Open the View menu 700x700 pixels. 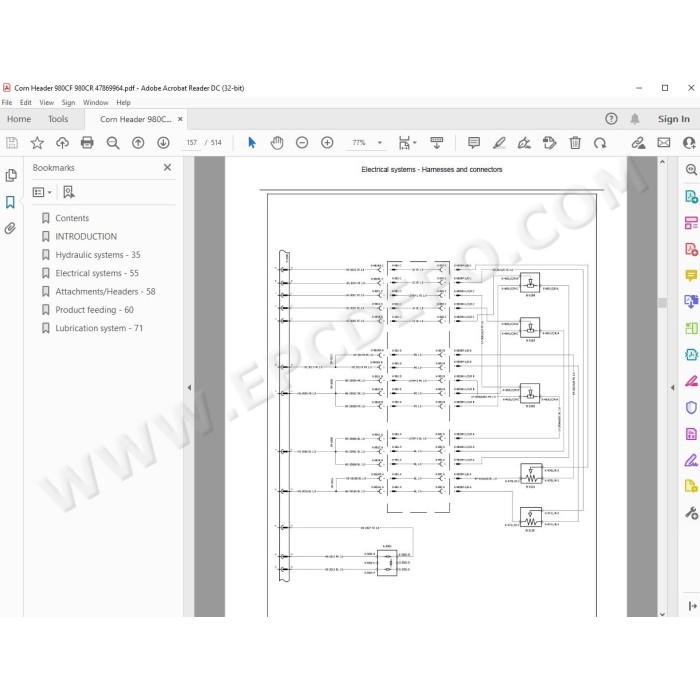point(46,102)
